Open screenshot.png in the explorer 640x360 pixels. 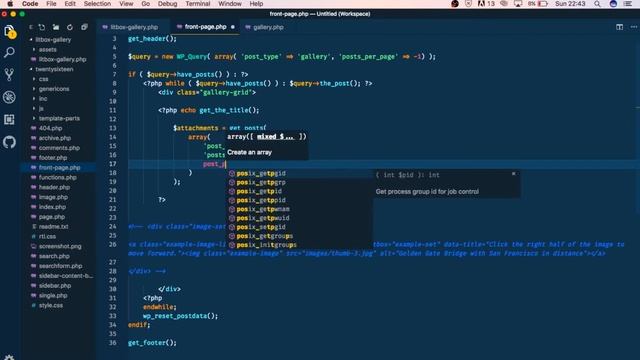click(59, 246)
